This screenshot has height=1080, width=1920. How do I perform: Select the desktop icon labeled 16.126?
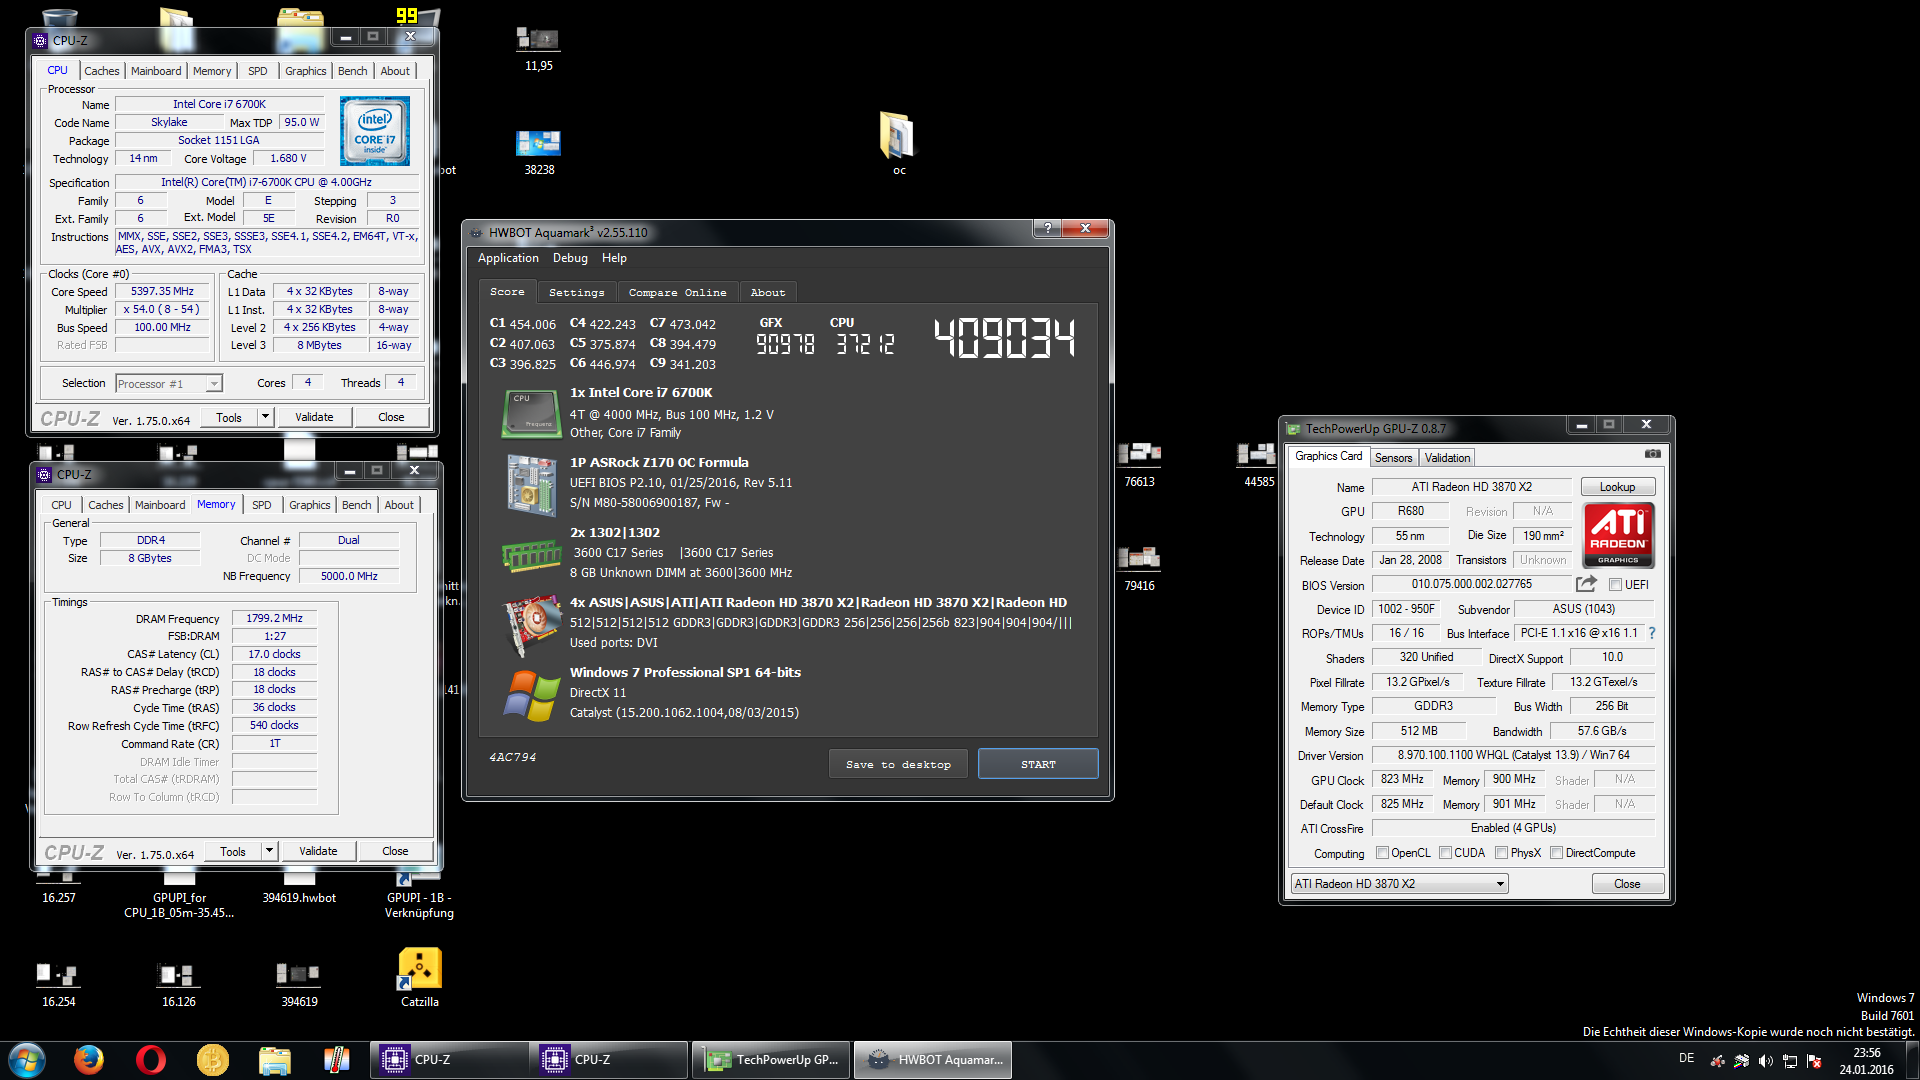click(x=179, y=984)
